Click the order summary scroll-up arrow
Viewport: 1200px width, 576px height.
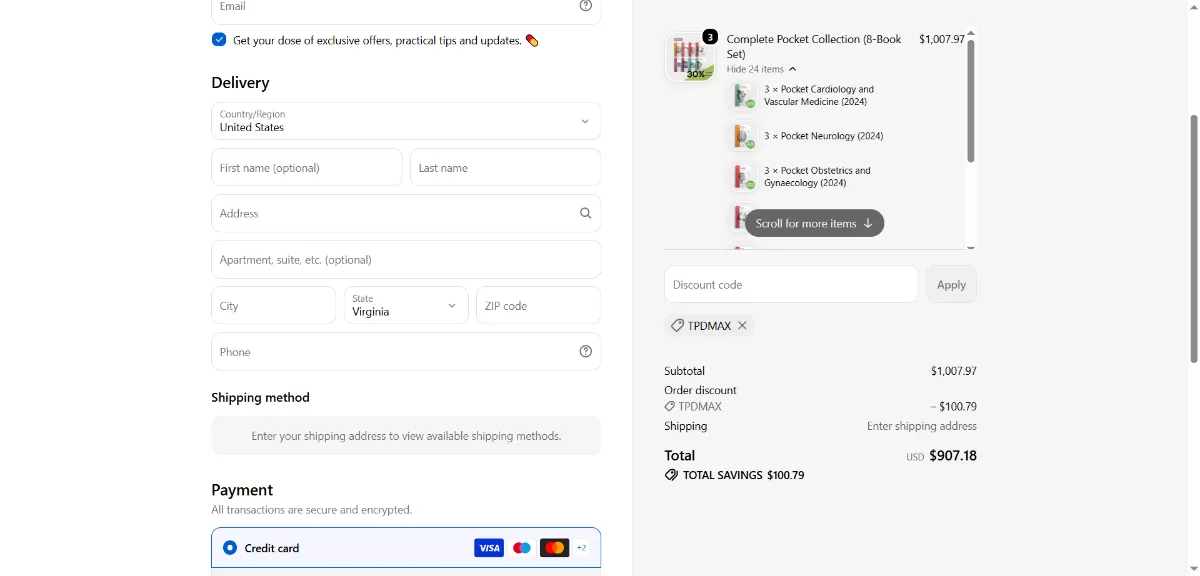tap(970, 34)
